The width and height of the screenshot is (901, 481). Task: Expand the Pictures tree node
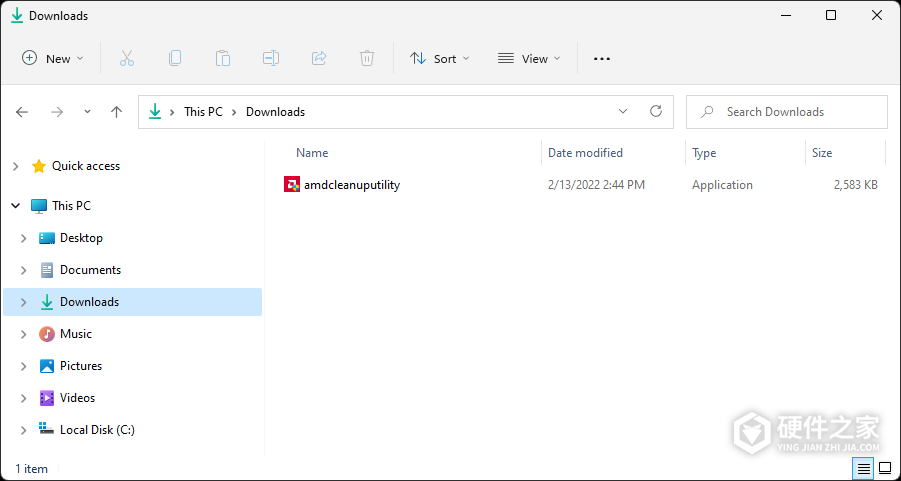(24, 366)
